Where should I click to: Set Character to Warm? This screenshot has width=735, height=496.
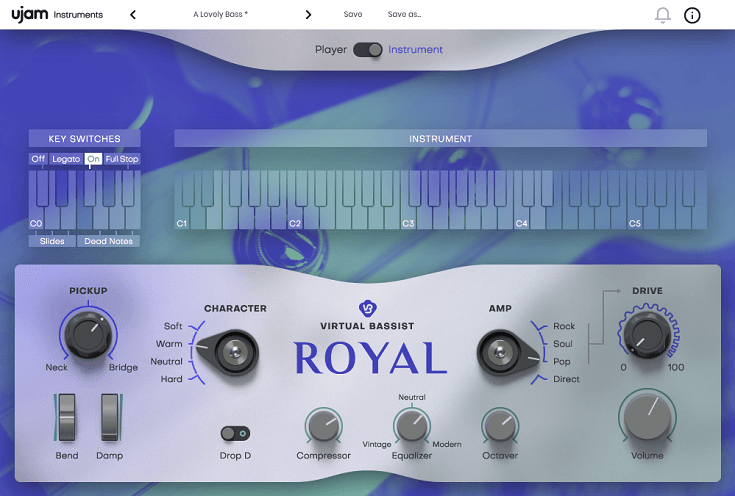tap(169, 344)
